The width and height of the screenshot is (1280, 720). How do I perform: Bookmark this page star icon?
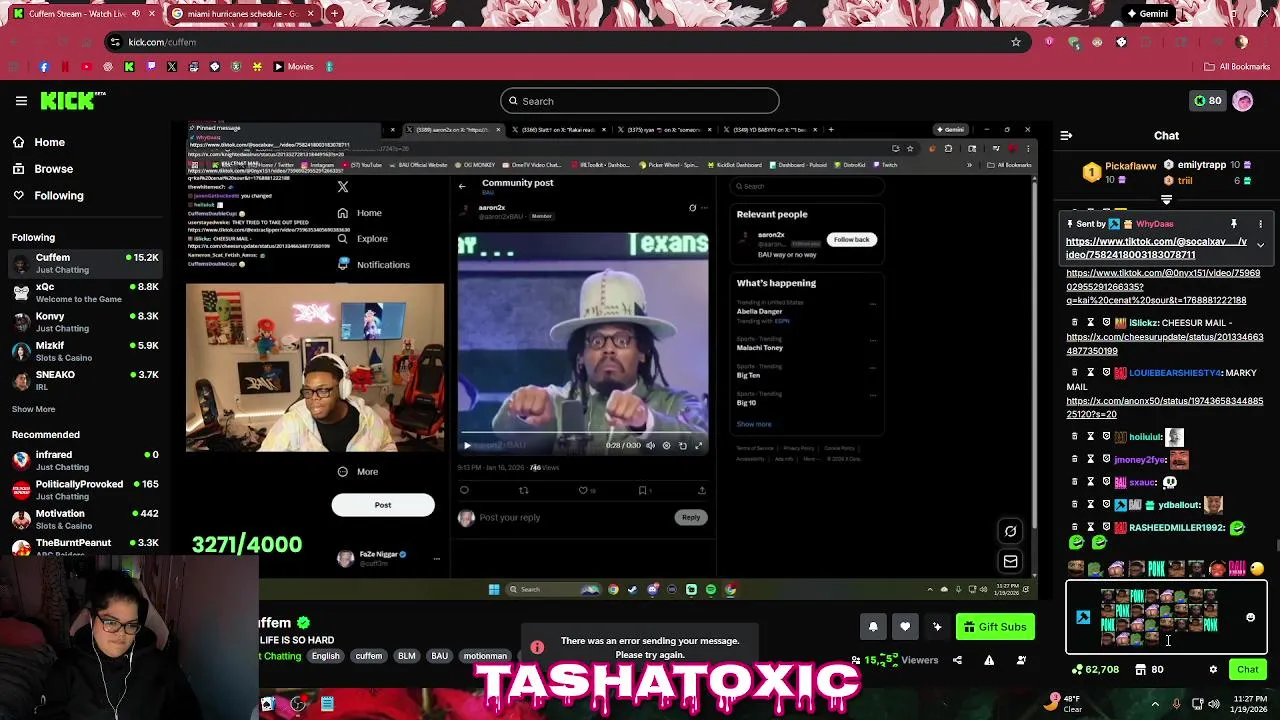1016,42
